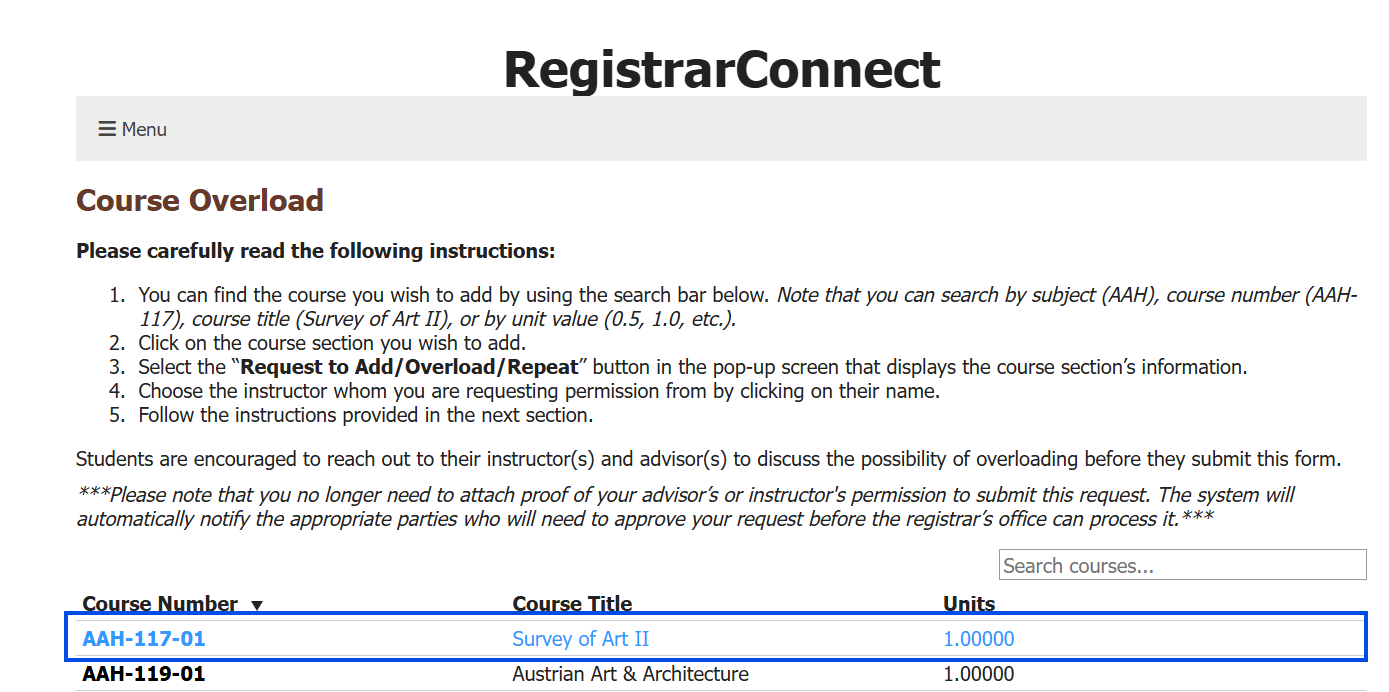
Task: Click the units value for AAH-117-01
Action: [979, 639]
